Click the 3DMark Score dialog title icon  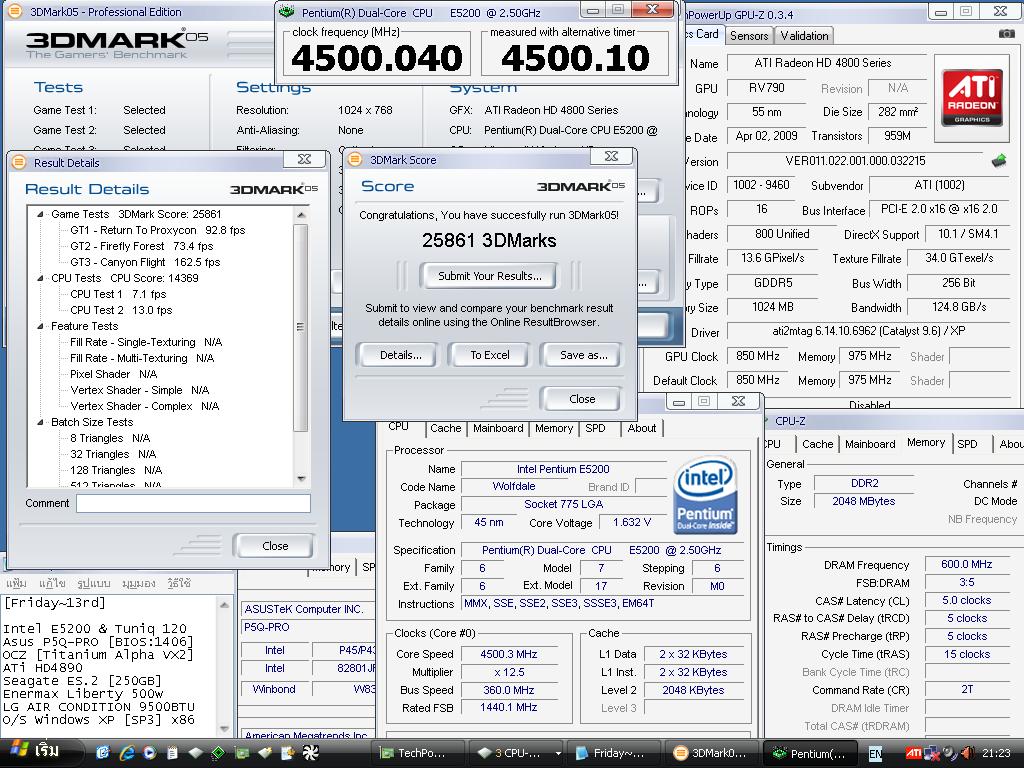click(355, 159)
